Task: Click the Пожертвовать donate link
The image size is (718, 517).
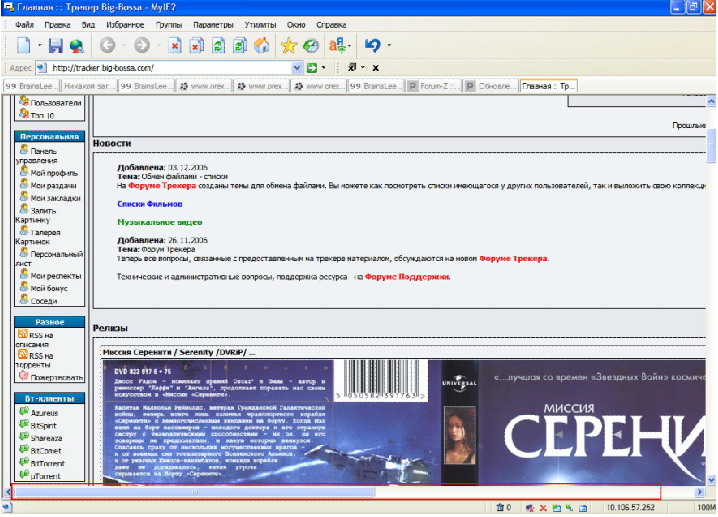Action: pyautogui.click(x=57, y=378)
